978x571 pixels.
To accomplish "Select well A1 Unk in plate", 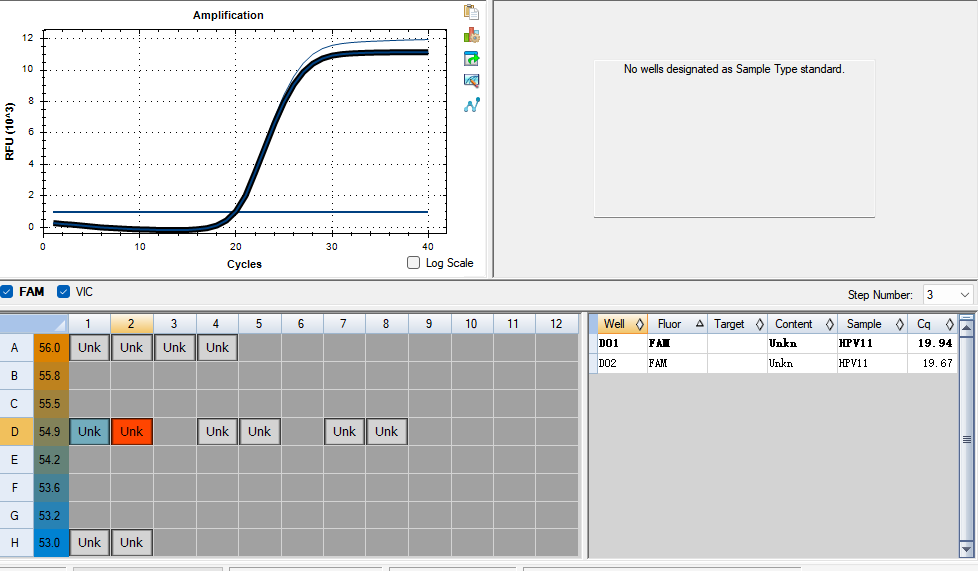I will click(89, 348).
